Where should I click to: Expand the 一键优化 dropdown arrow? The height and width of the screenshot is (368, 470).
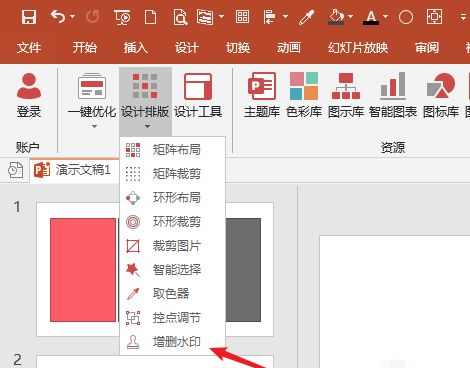click(94, 126)
